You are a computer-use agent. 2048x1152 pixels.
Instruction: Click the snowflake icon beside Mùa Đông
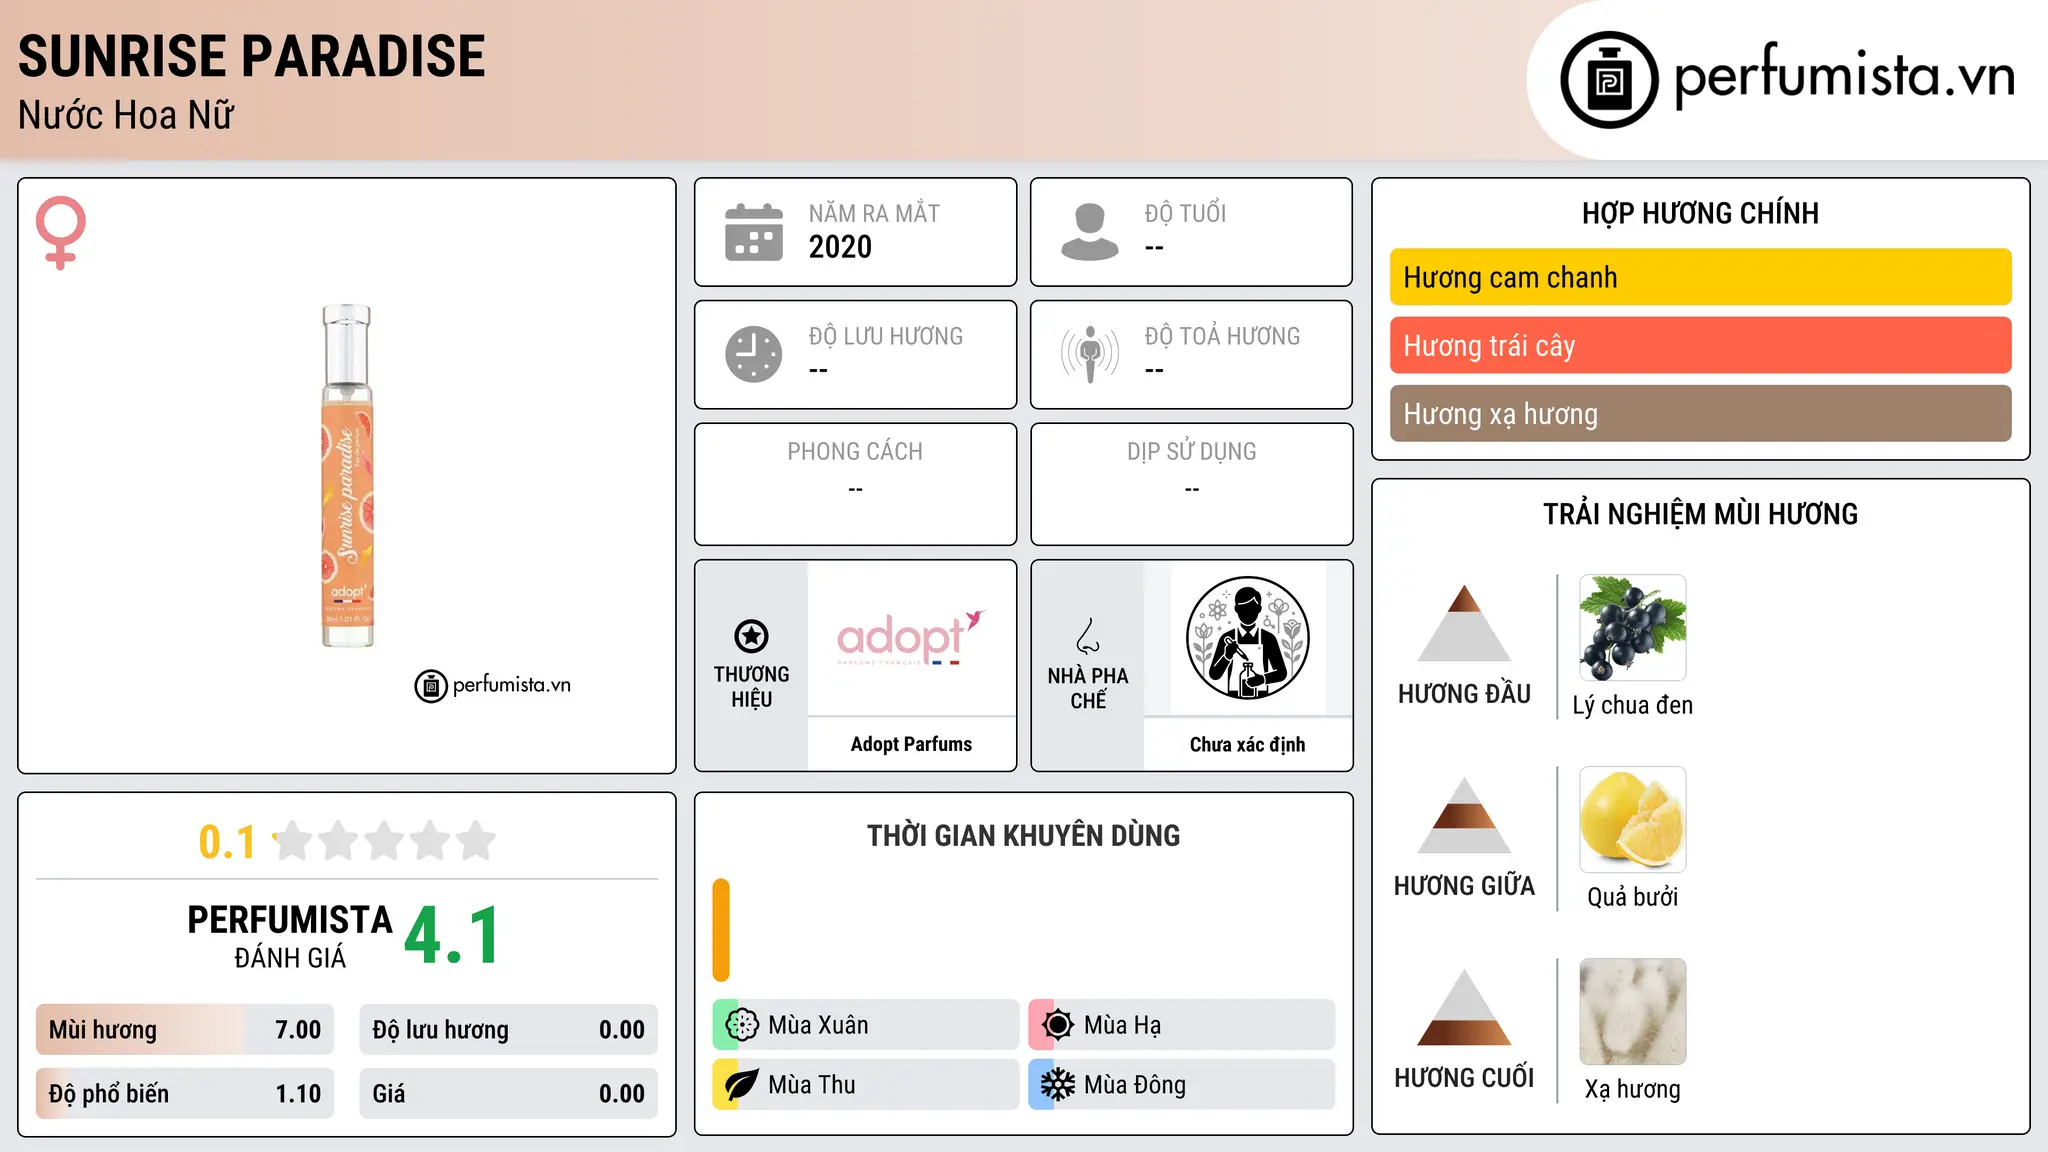click(1058, 1085)
